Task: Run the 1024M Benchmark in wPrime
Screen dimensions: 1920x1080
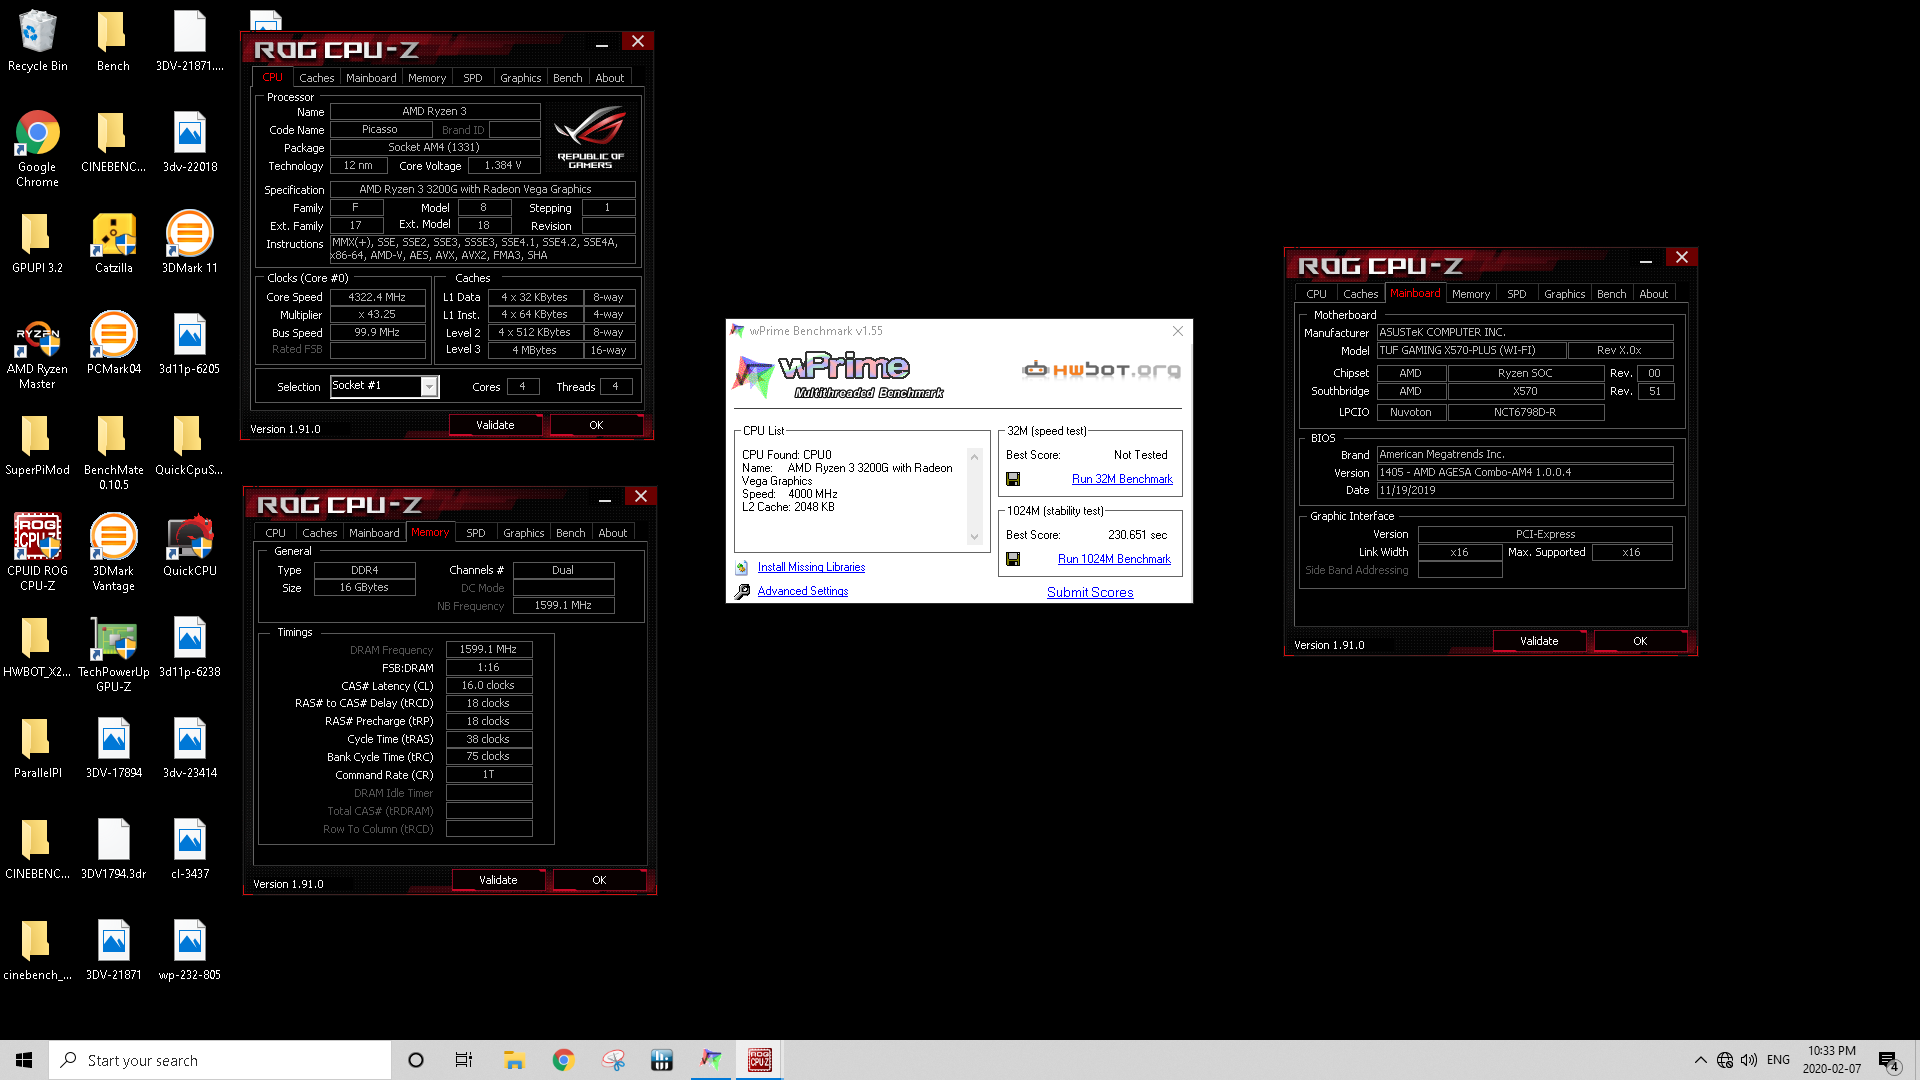Action: click(x=1114, y=559)
